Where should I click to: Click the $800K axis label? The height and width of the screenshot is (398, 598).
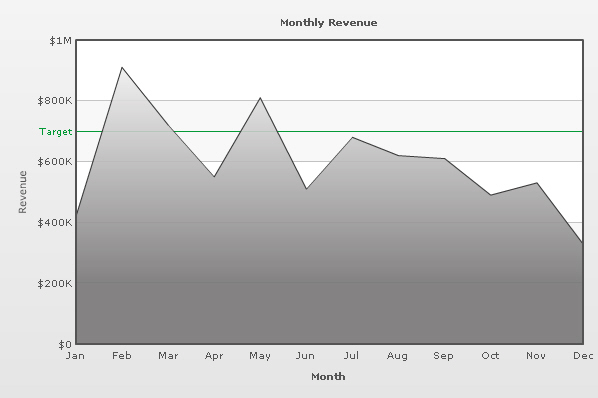click(55, 101)
